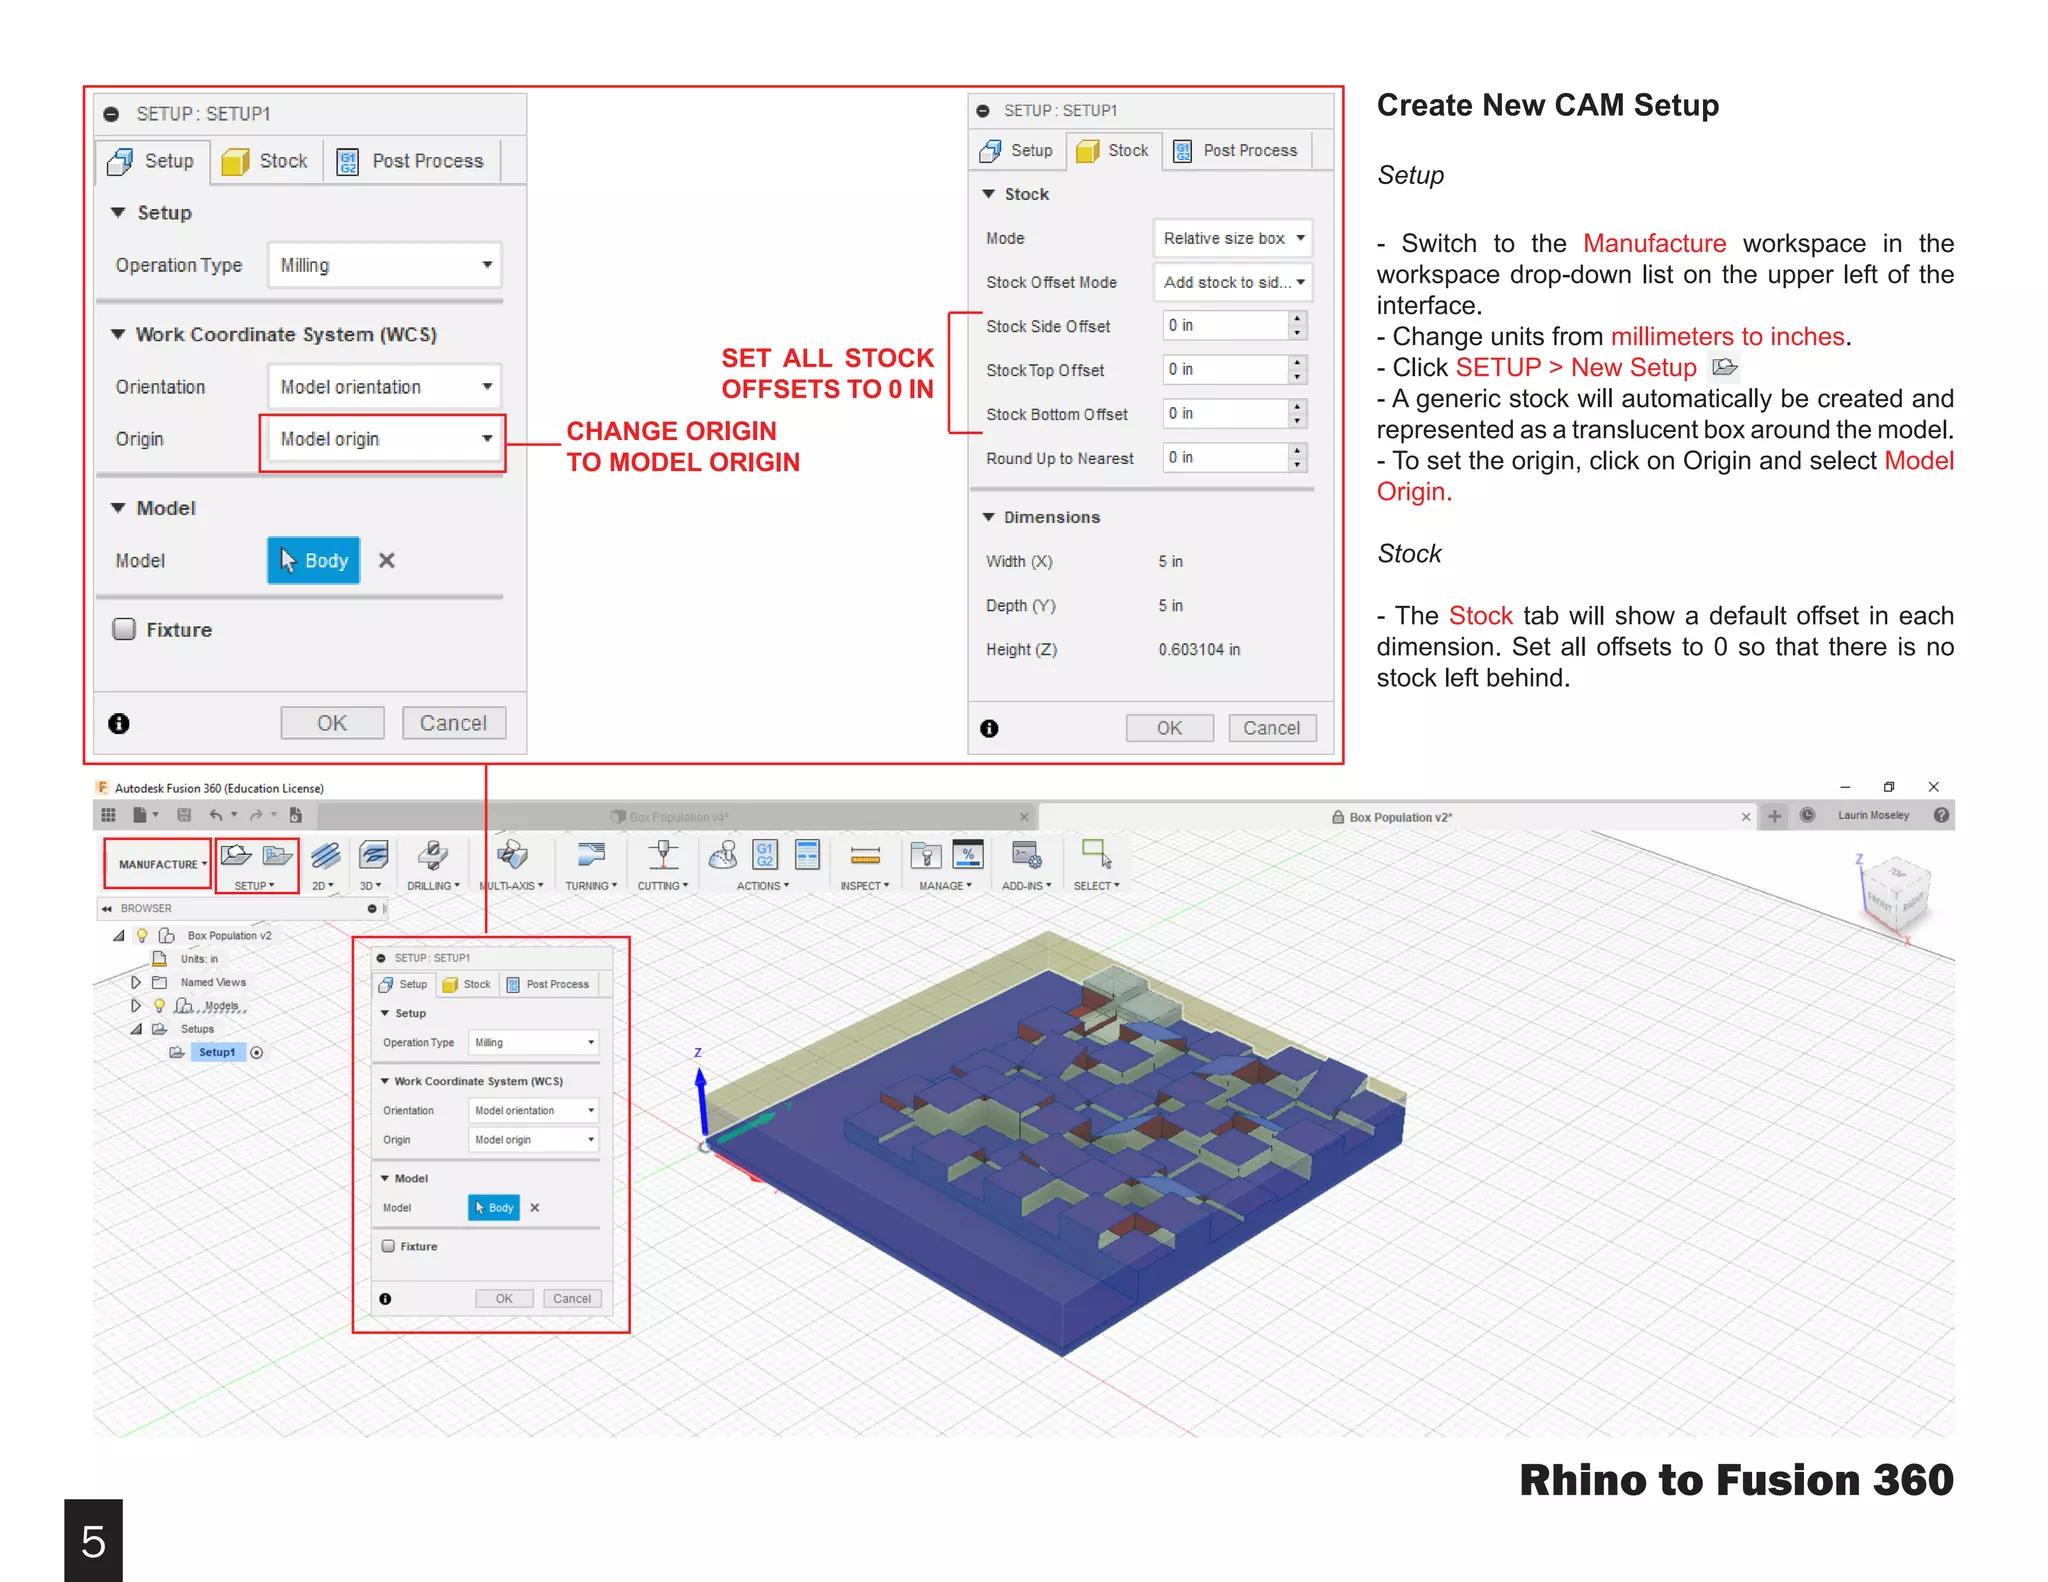Open the MANUFACTURE workspace dropdown
Image resolution: width=2048 pixels, height=1582 pixels.
tap(159, 864)
